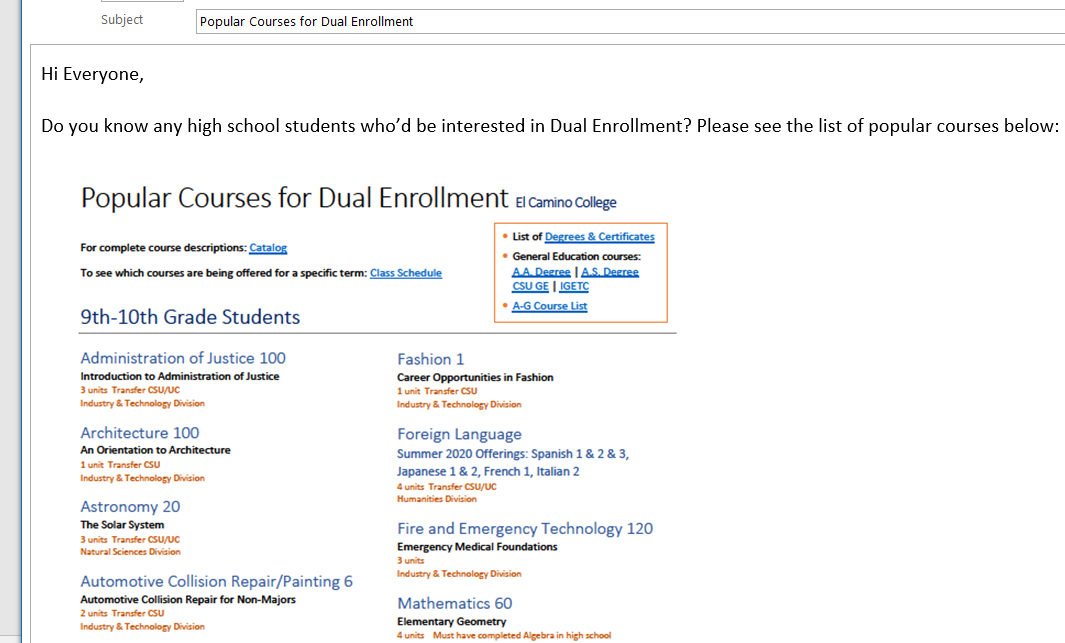The width and height of the screenshot is (1065, 643).
Task: Open the Degrees & Certificates link
Action: pyautogui.click(x=600, y=236)
